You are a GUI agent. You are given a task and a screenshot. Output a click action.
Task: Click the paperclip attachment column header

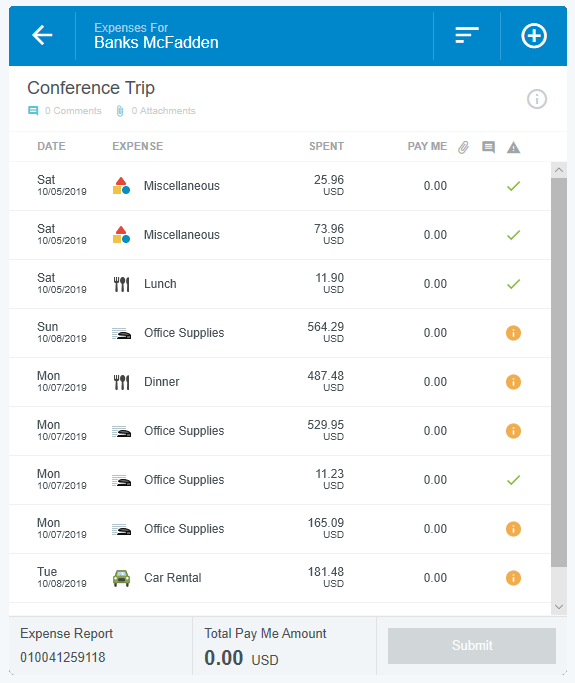[463, 148]
